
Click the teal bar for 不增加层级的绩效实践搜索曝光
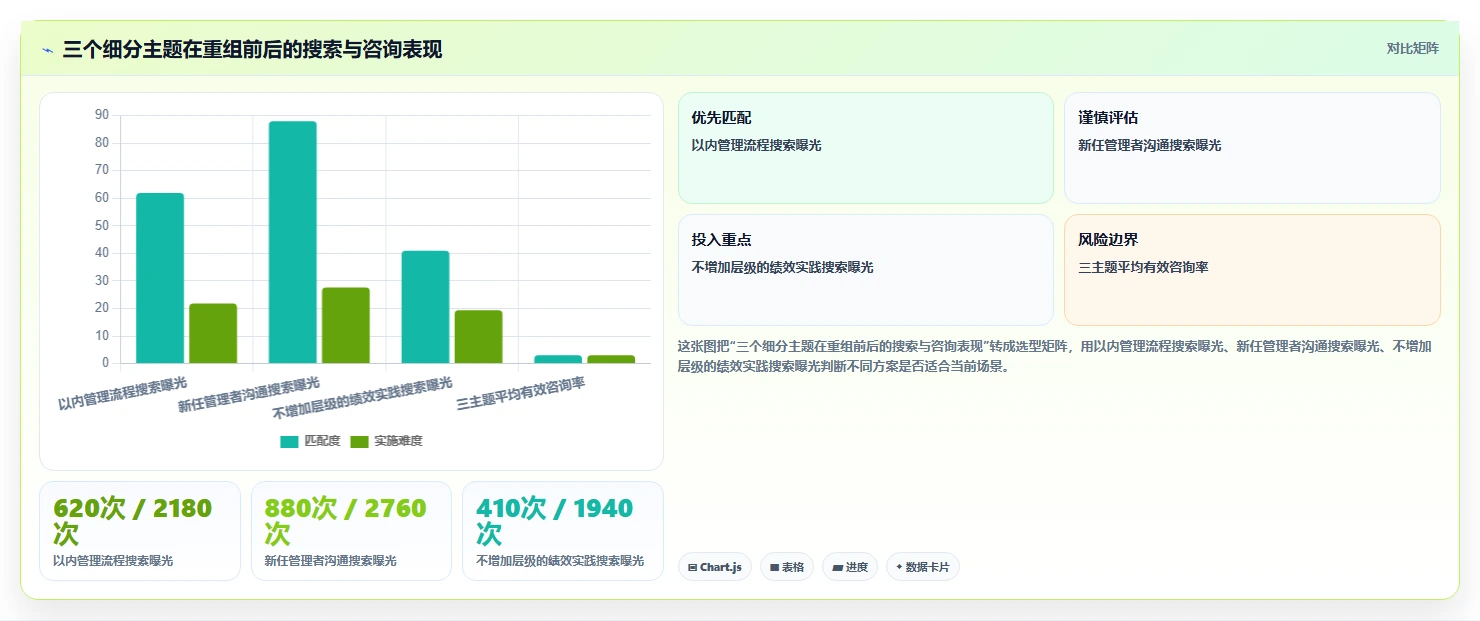(x=425, y=307)
